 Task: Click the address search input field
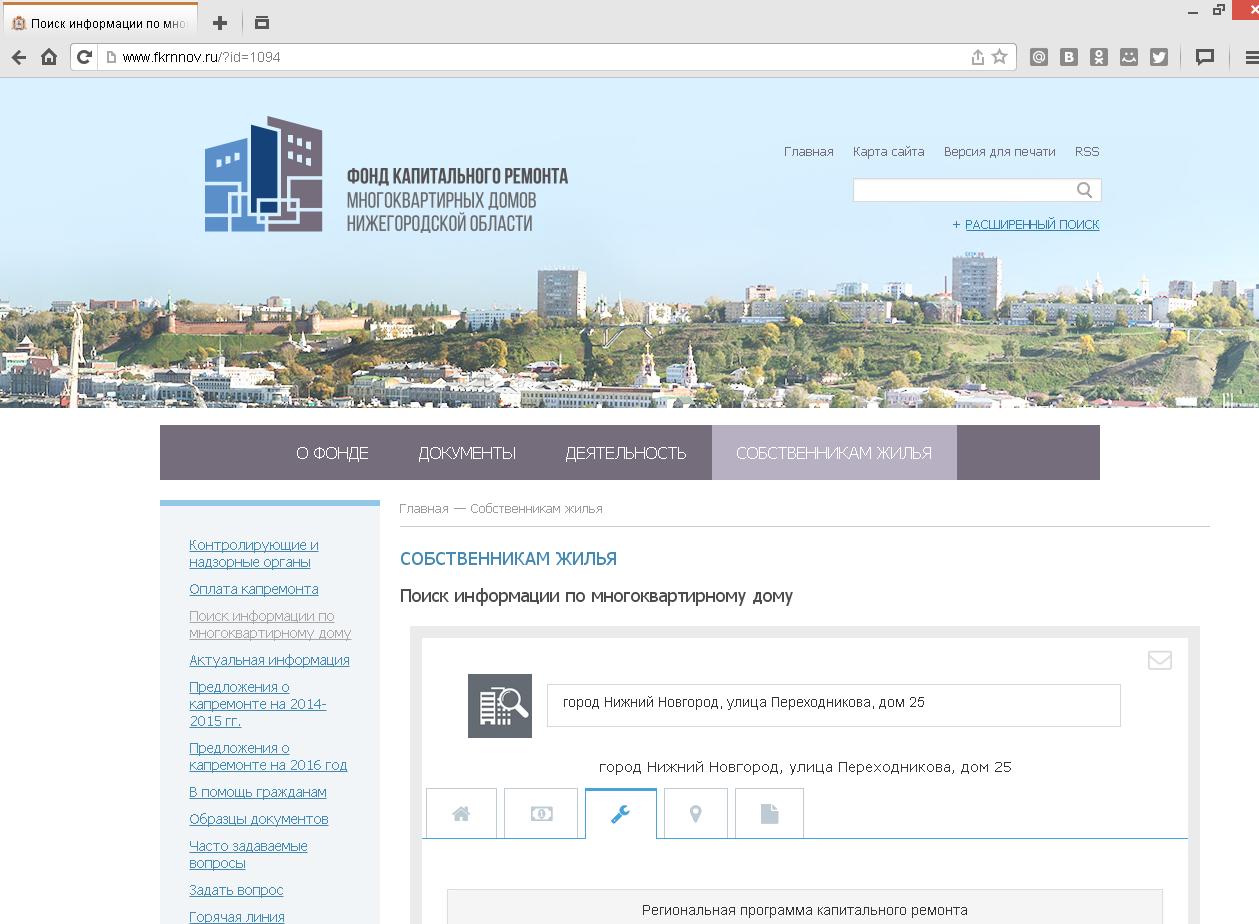(x=832, y=704)
